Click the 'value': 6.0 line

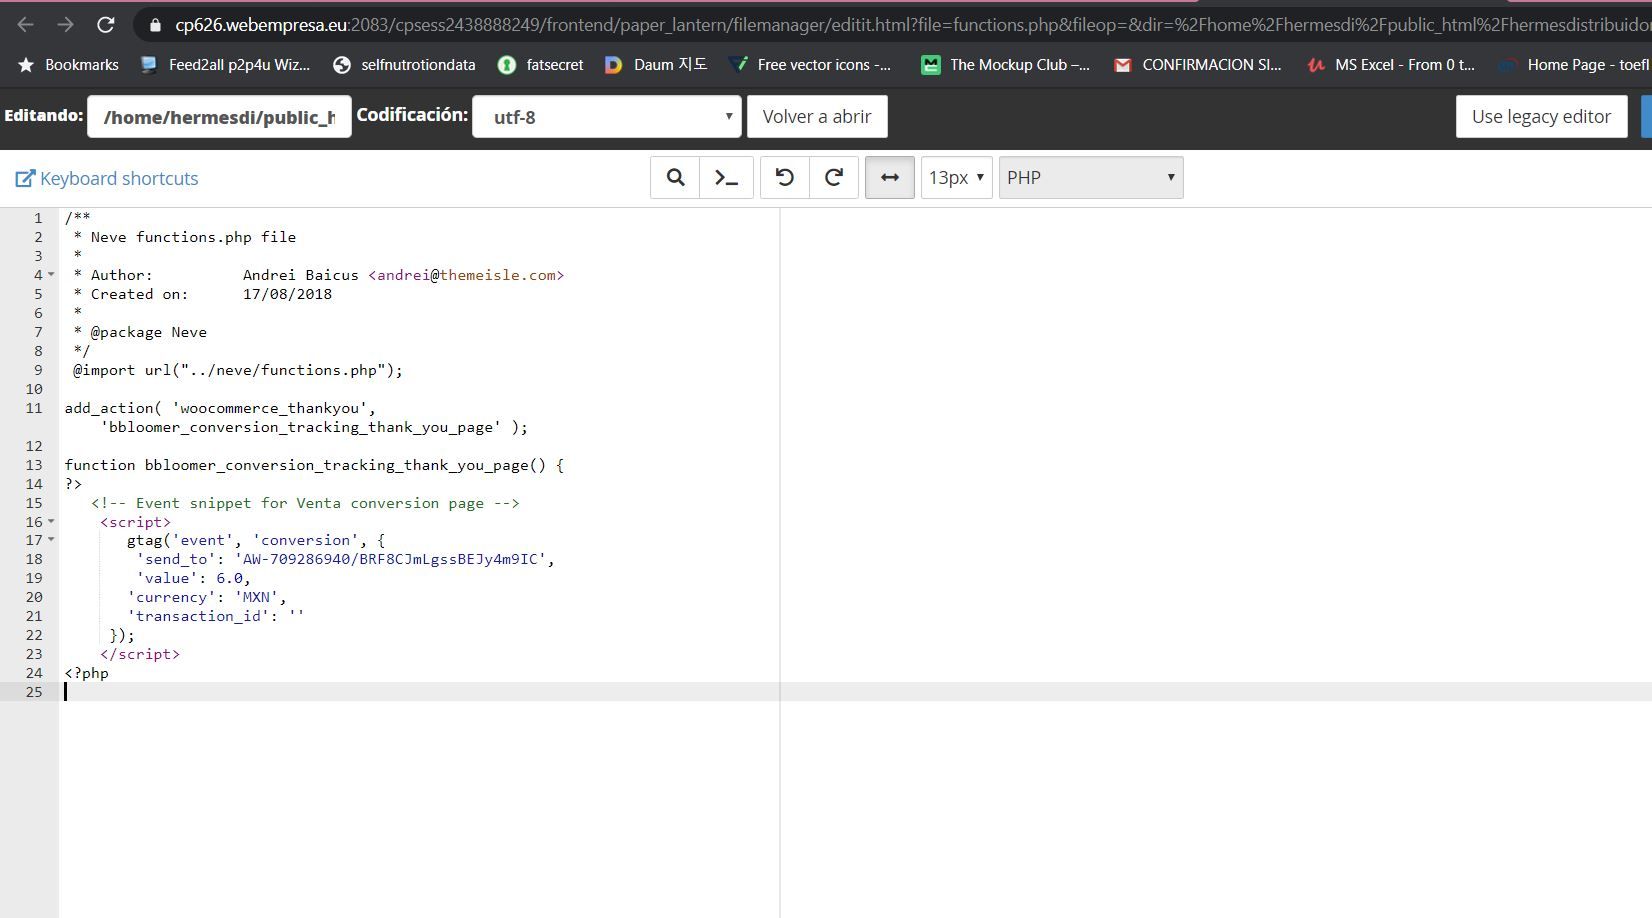coord(194,578)
